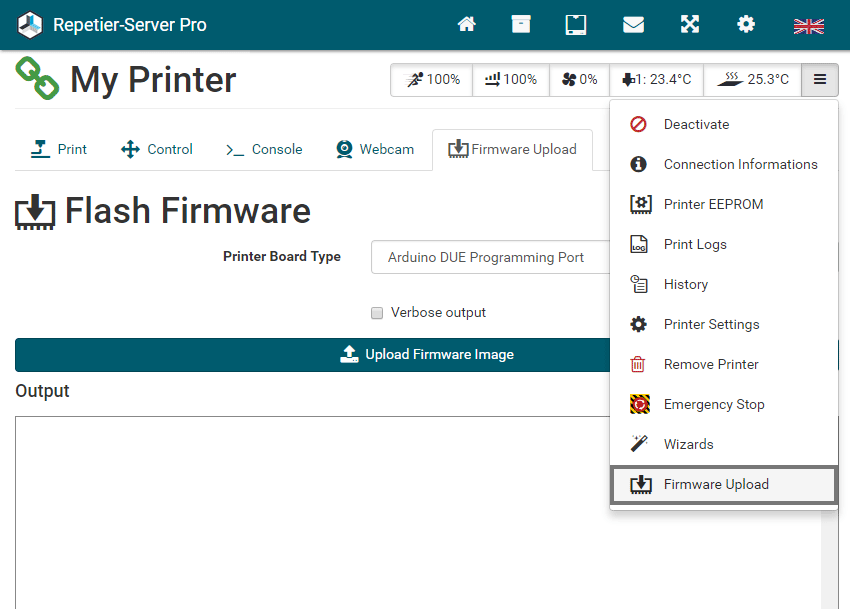Open the archive box icon in top bar
This screenshot has height=609, width=850.
pos(520,24)
